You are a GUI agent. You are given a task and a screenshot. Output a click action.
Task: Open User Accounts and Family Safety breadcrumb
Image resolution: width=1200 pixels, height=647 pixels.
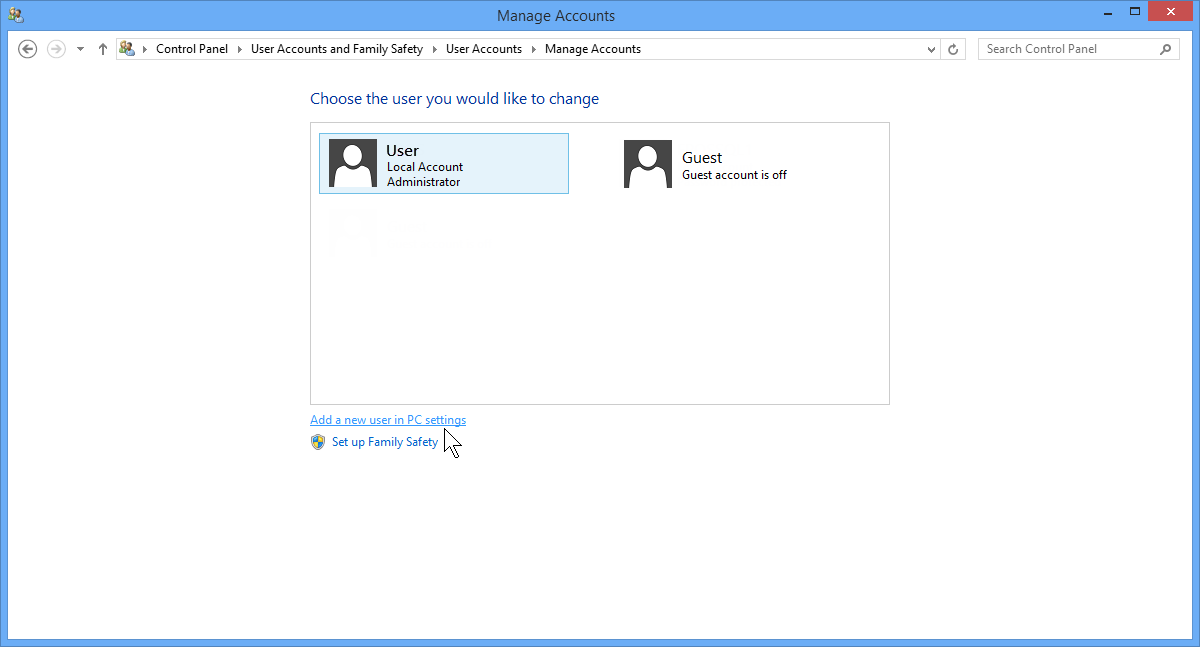pos(337,49)
